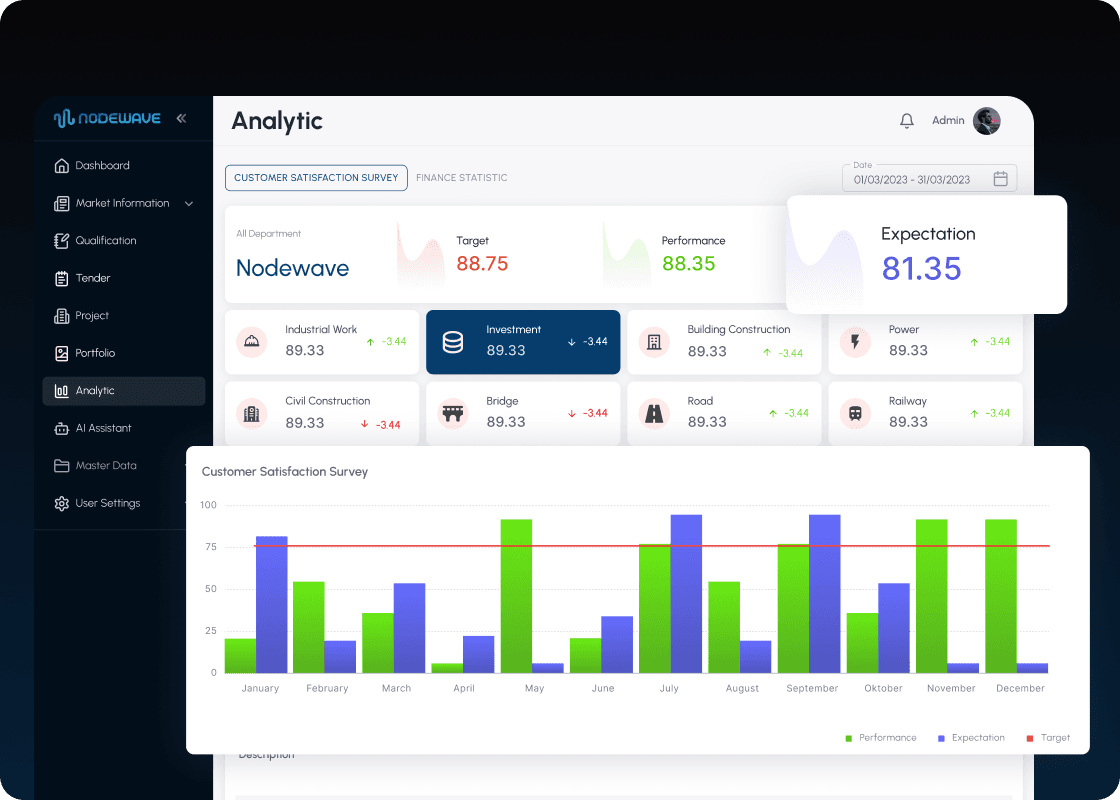Click the Investment coins stack icon
The image size is (1120, 800).
point(453,342)
